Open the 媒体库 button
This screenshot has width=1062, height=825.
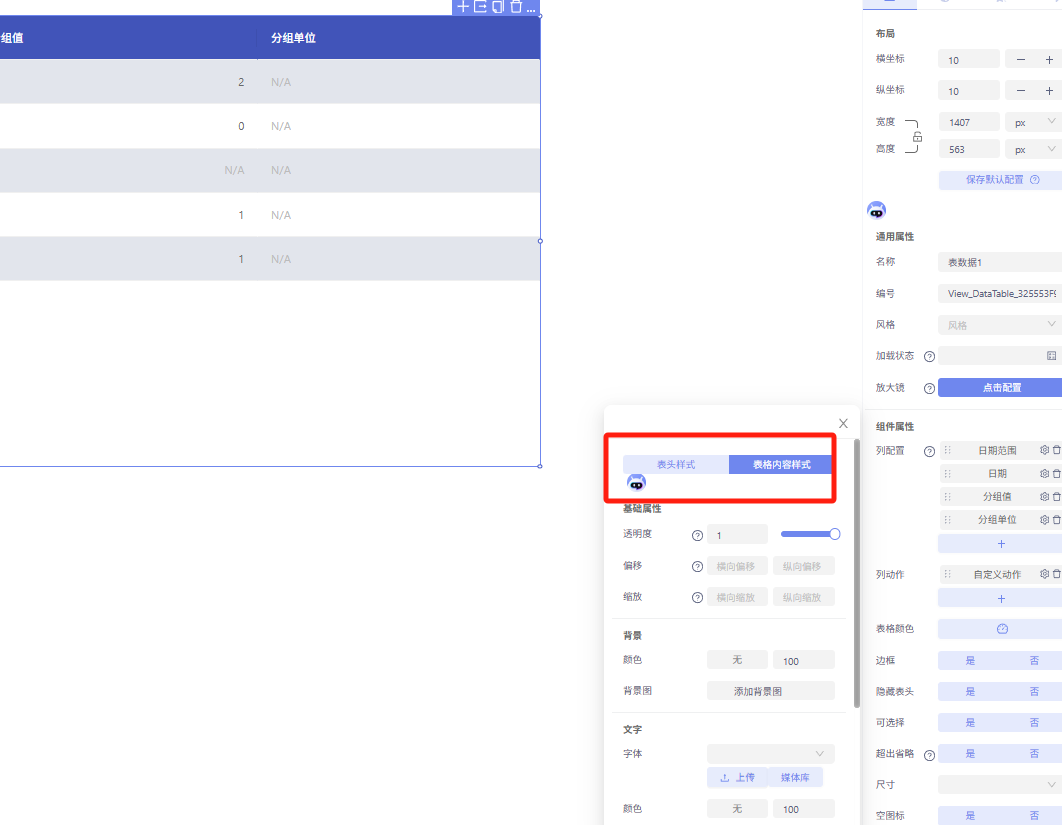click(795, 778)
